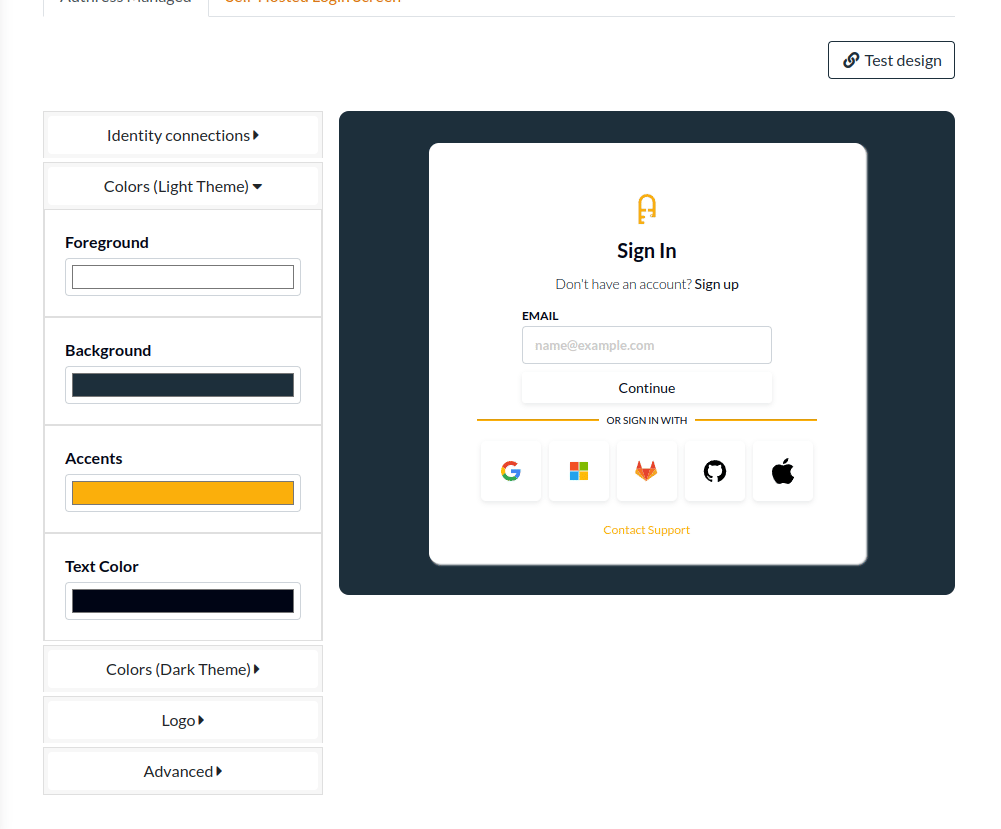Switch to the Self-Hosted Login Screen tab

[311, 2]
